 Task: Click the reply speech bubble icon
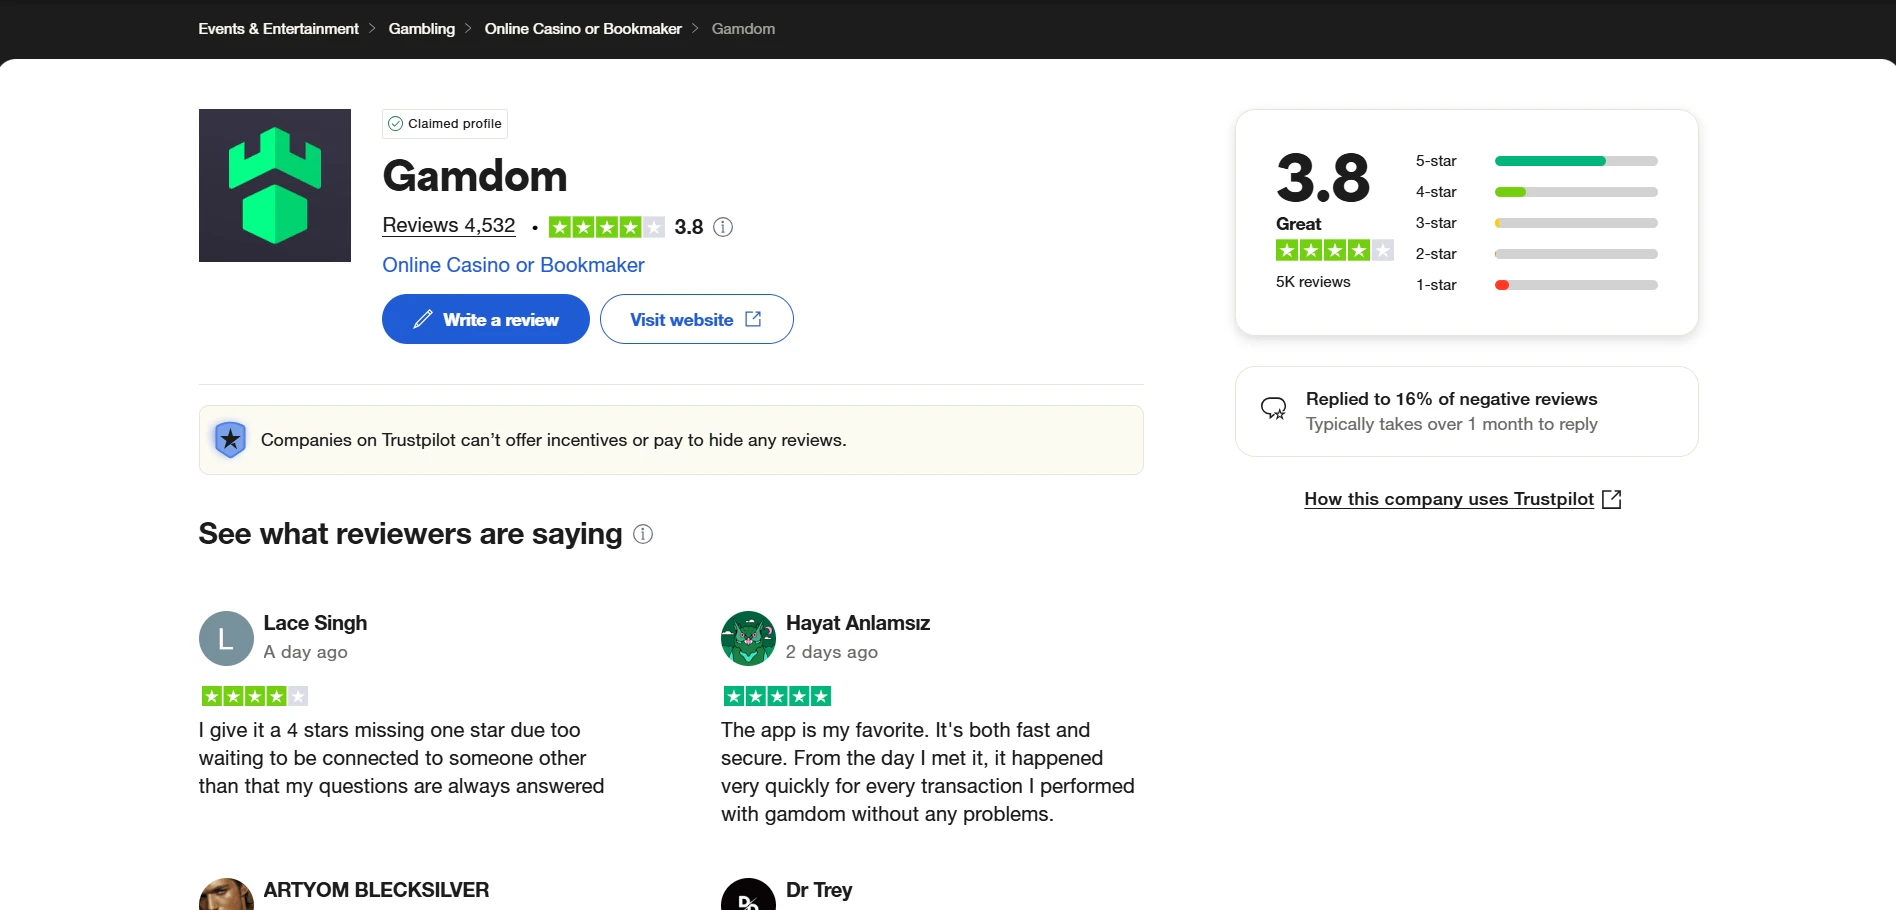[x=1274, y=408]
